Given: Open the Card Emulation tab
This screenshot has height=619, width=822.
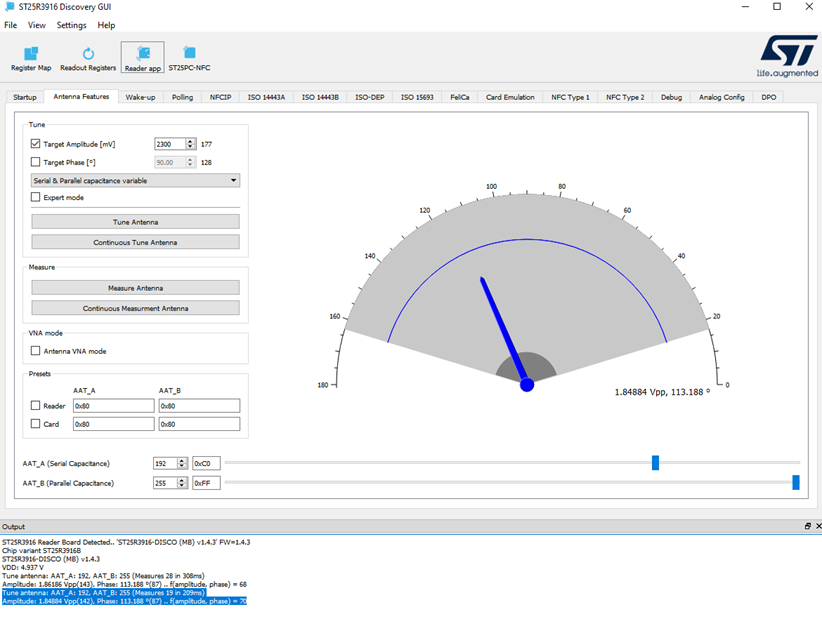Looking at the screenshot, I should pyautogui.click(x=508, y=97).
